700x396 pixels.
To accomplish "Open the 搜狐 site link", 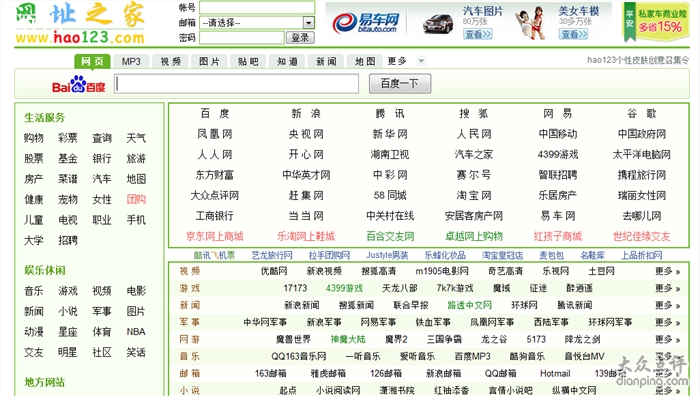I will (x=474, y=113).
